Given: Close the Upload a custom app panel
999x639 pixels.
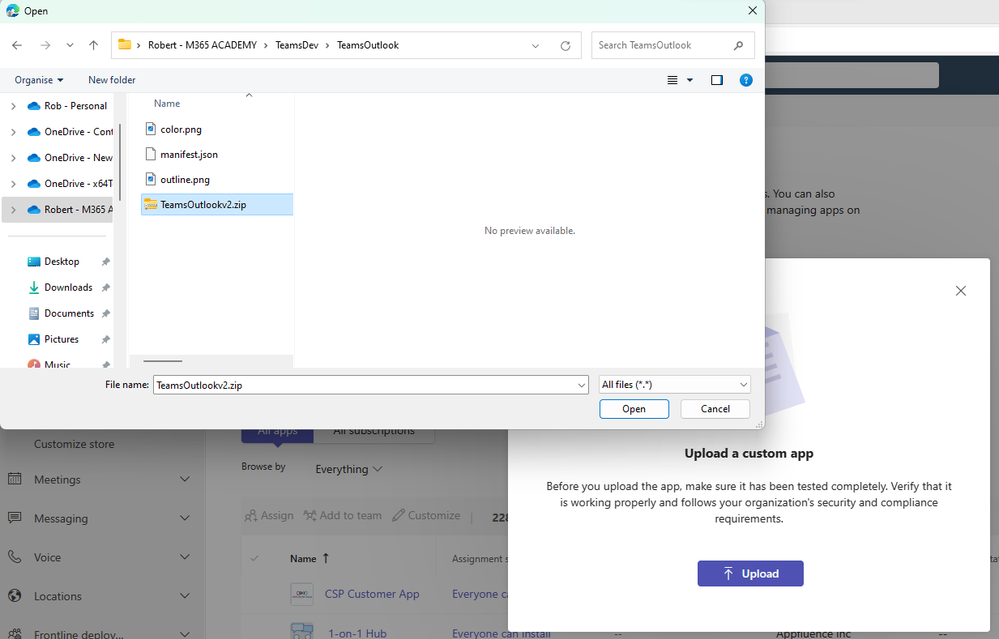Looking at the screenshot, I should (x=961, y=291).
